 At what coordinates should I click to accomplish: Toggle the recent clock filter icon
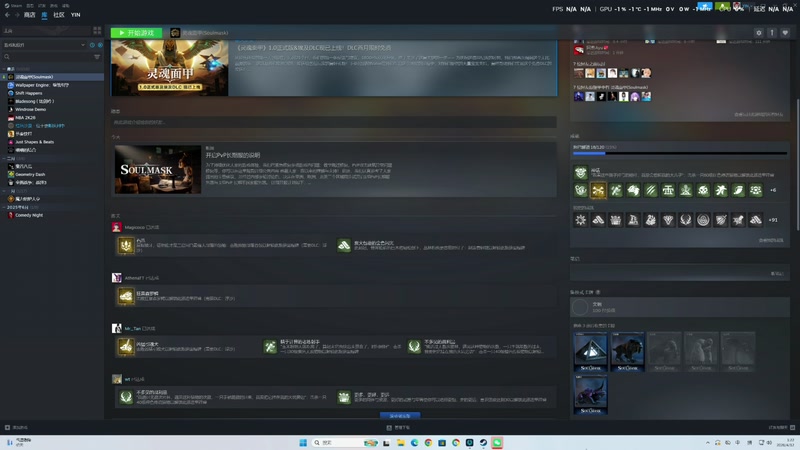coord(92,45)
